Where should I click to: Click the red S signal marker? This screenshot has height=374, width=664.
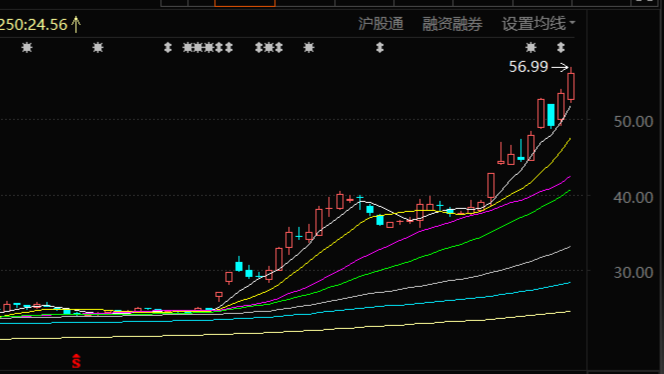pyautogui.click(x=76, y=361)
